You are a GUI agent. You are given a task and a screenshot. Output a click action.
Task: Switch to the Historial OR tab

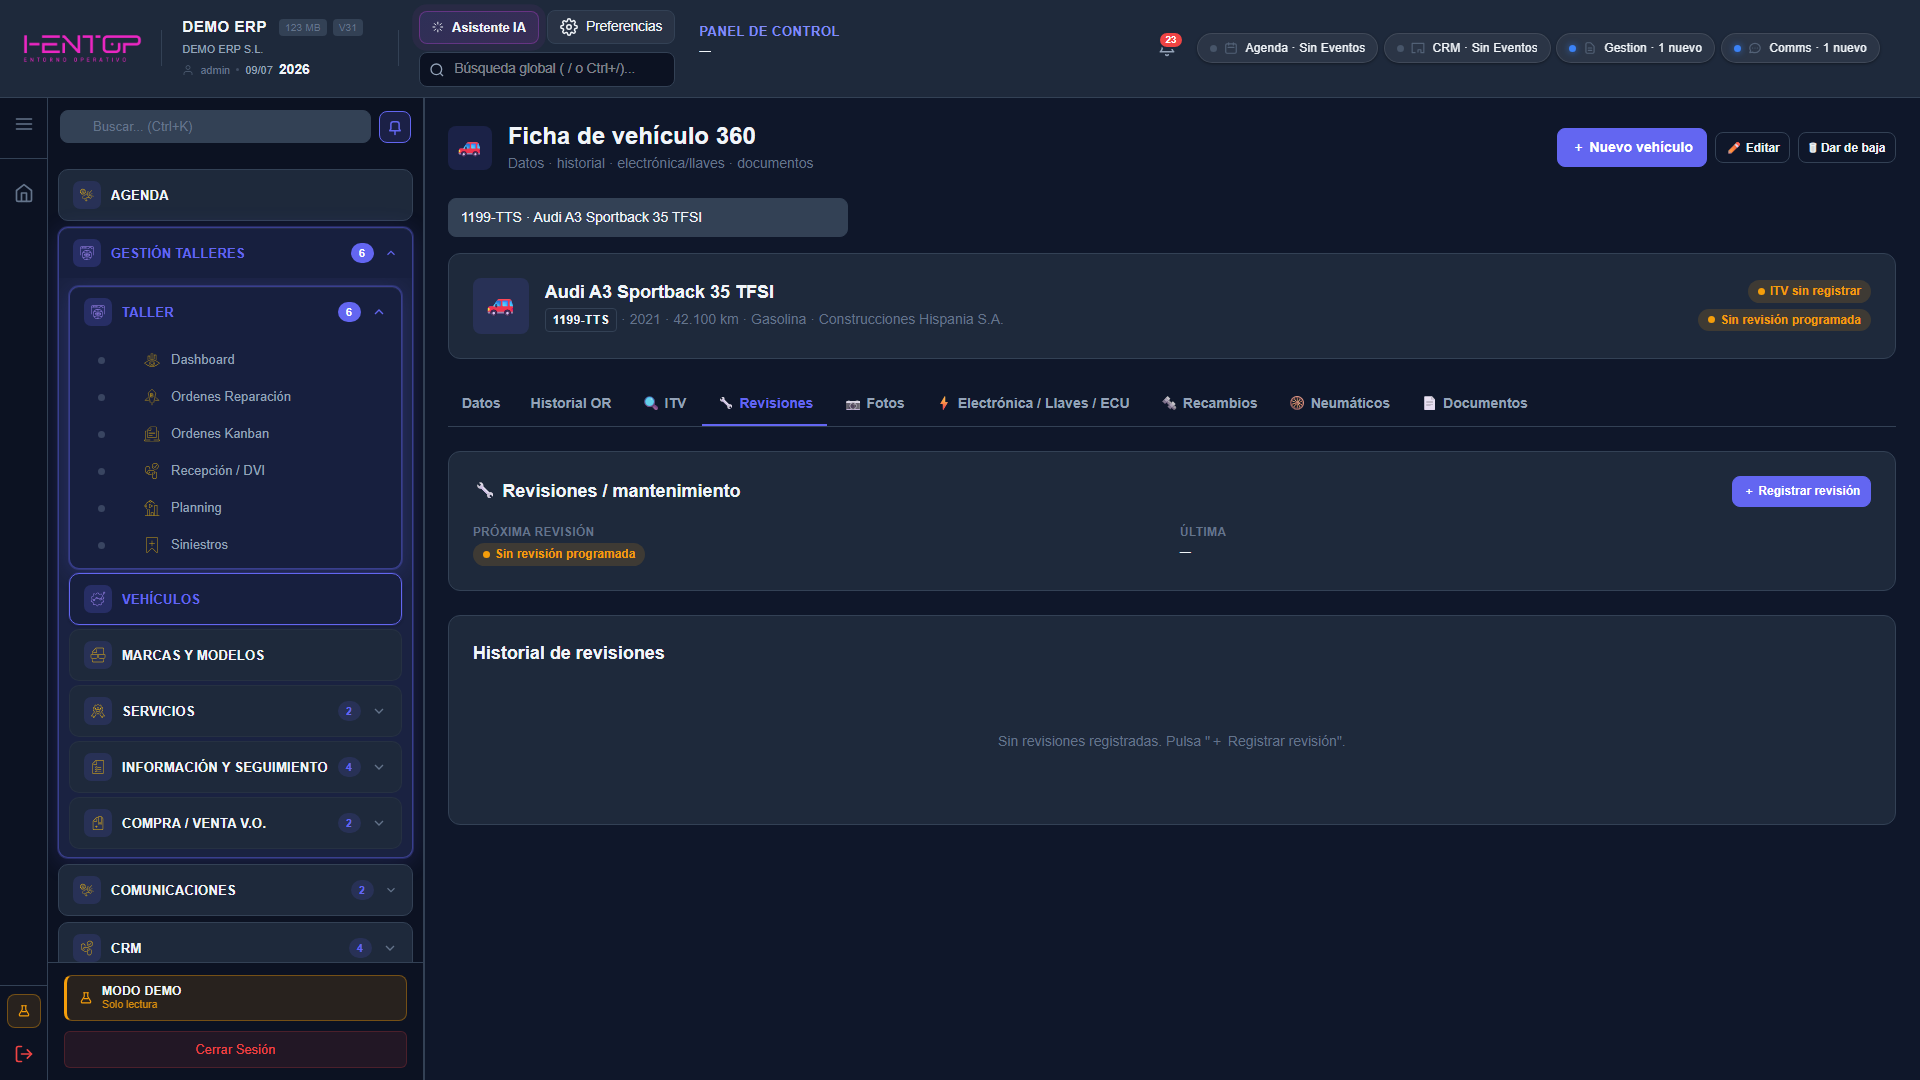pyautogui.click(x=571, y=403)
